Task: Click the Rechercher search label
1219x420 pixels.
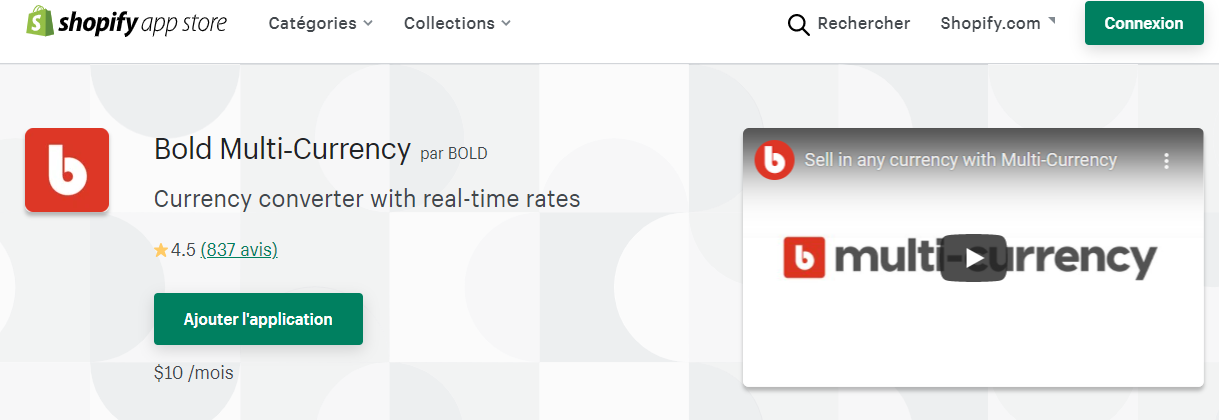Action: pos(863,23)
